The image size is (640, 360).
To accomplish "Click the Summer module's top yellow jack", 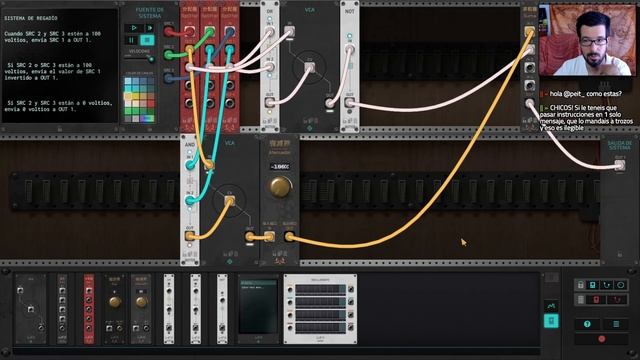I will (529, 31).
